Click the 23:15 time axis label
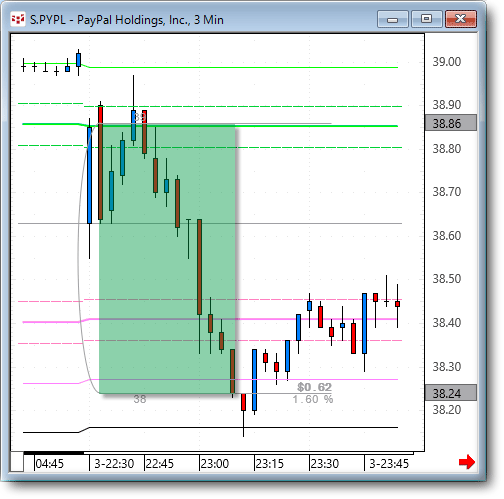The image size is (504, 499). click(x=269, y=463)
